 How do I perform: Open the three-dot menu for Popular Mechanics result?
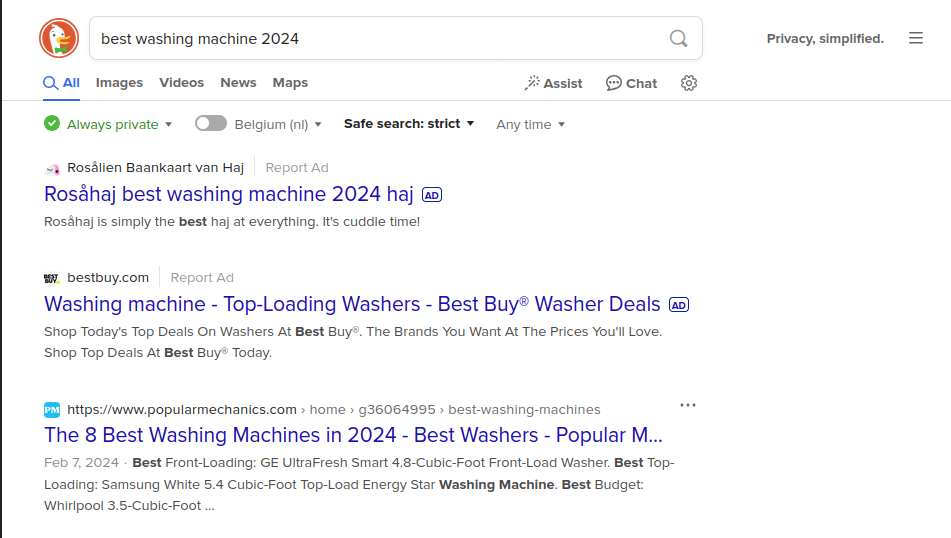(688, 405)
